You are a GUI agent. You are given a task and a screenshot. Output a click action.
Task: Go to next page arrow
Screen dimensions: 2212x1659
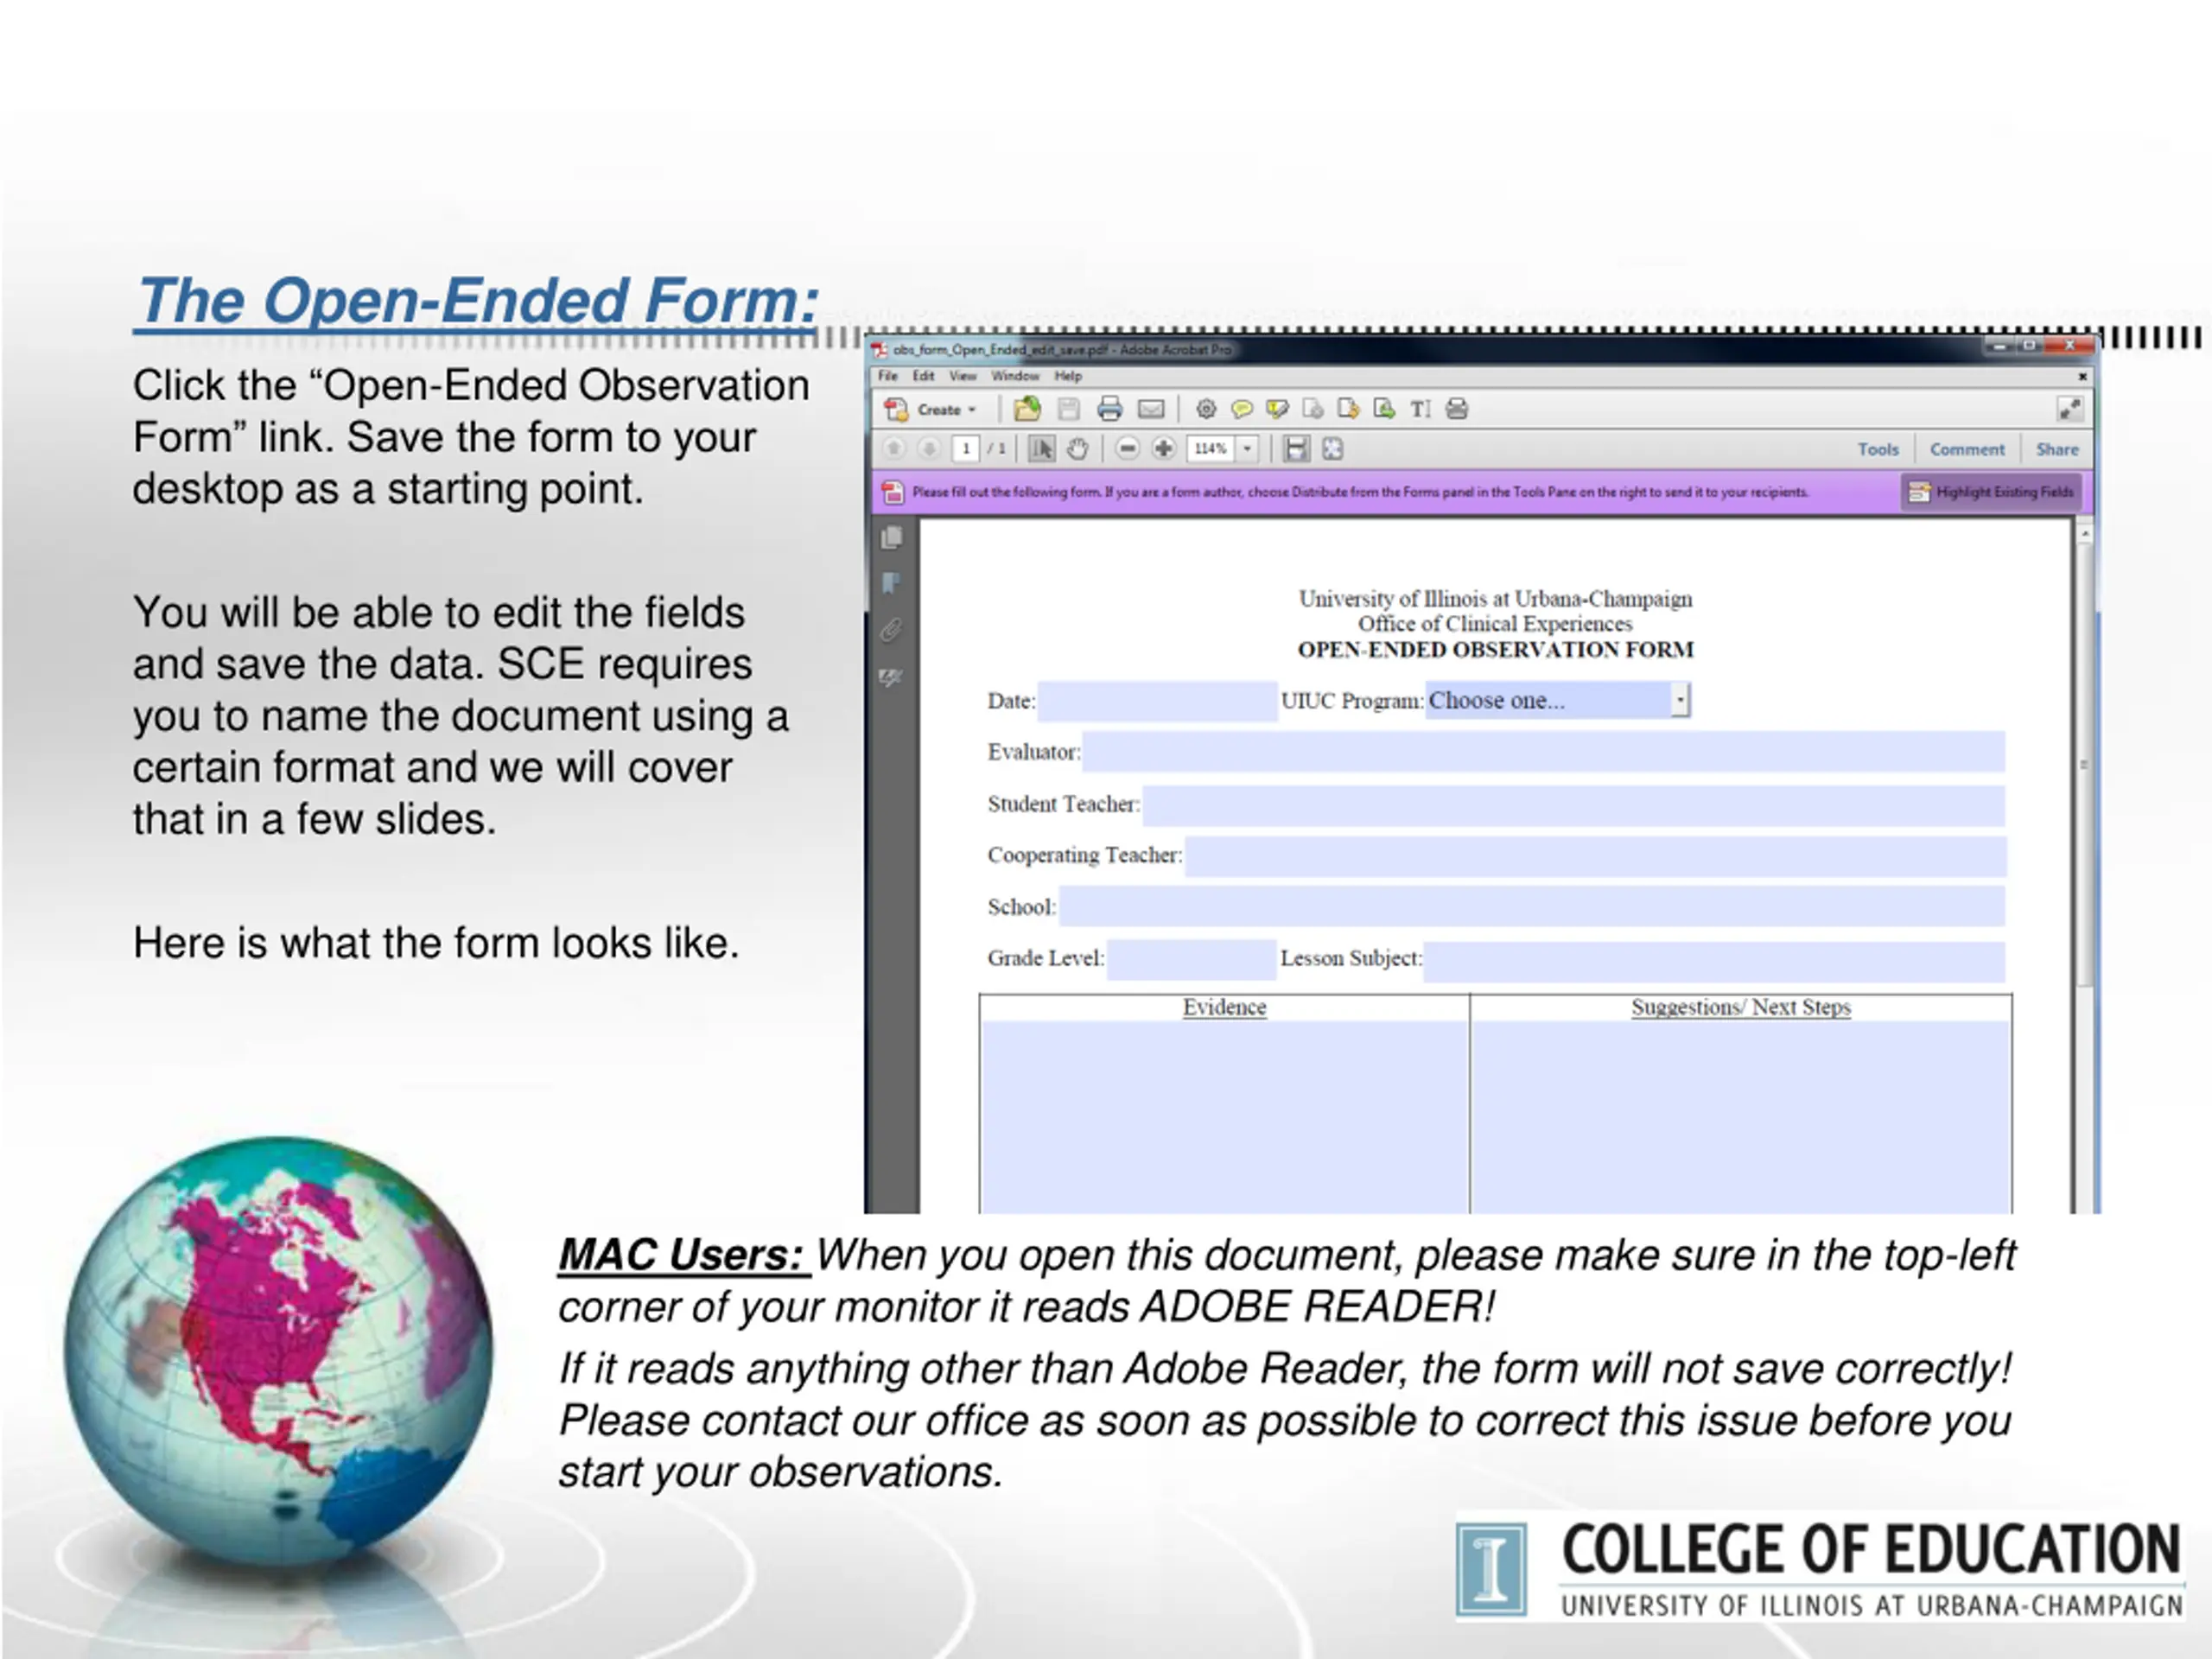tap(929, 449)
